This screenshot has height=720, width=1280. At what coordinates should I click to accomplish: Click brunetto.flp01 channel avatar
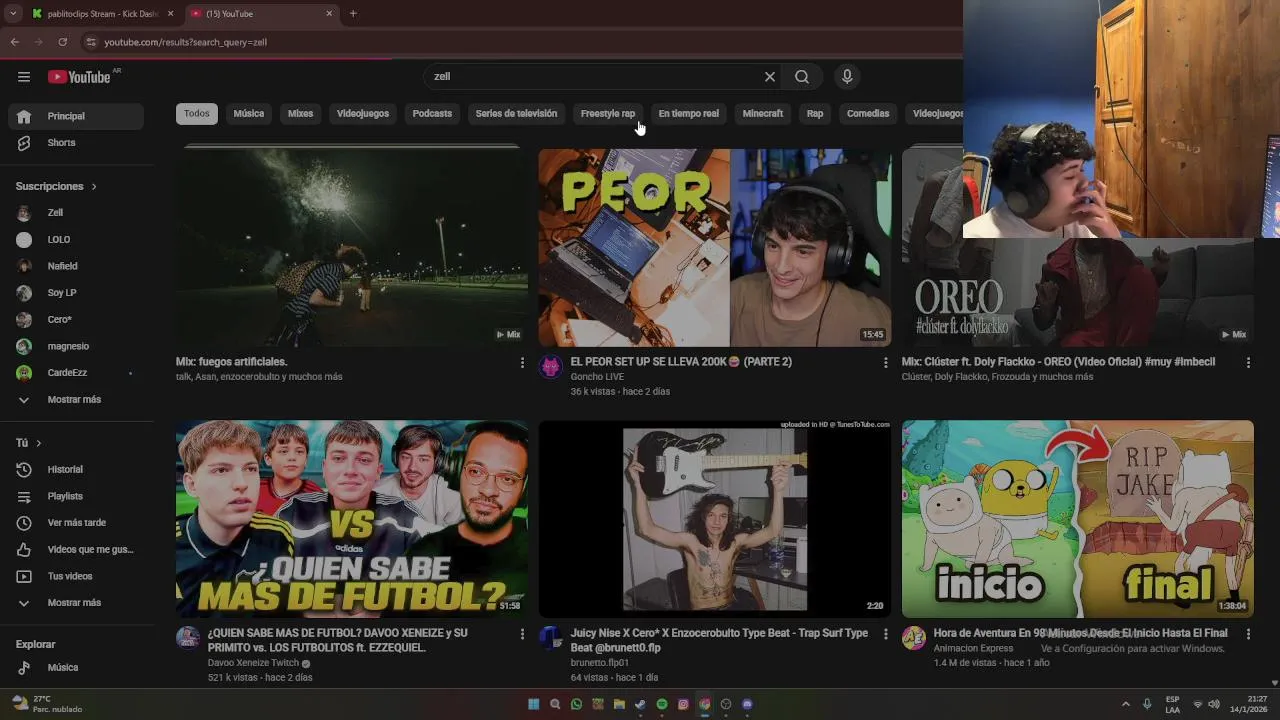pos(551,638)
